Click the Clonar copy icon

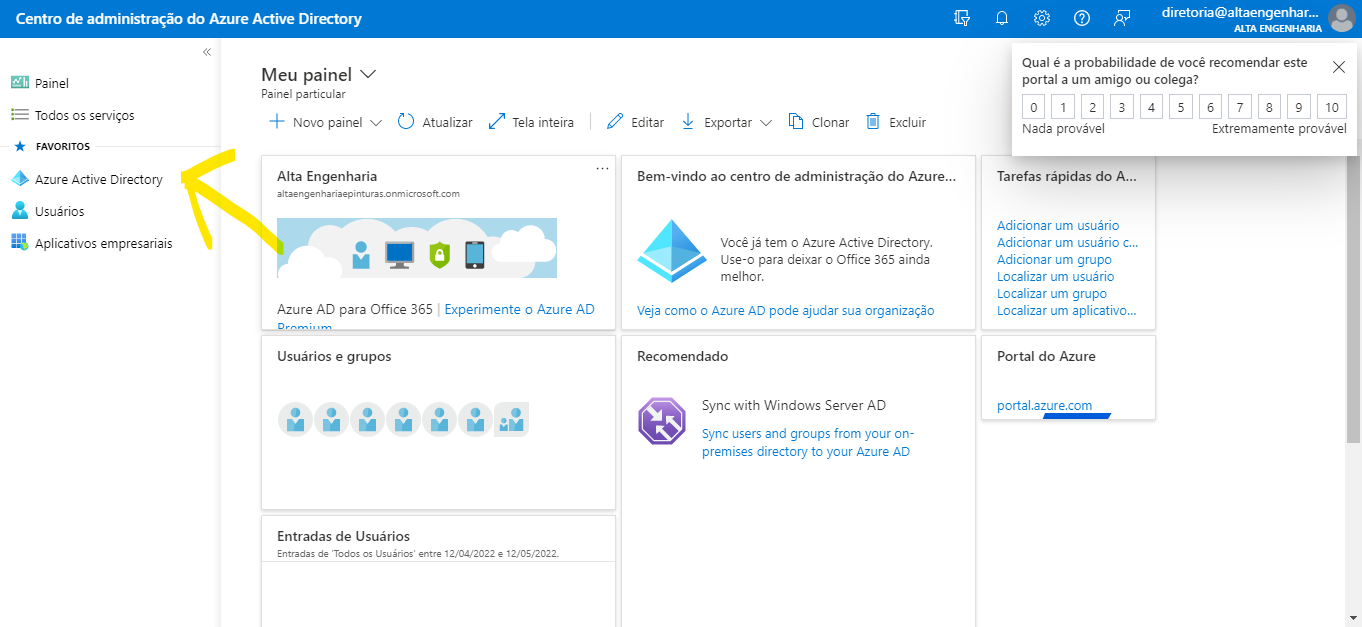(796, 122)
